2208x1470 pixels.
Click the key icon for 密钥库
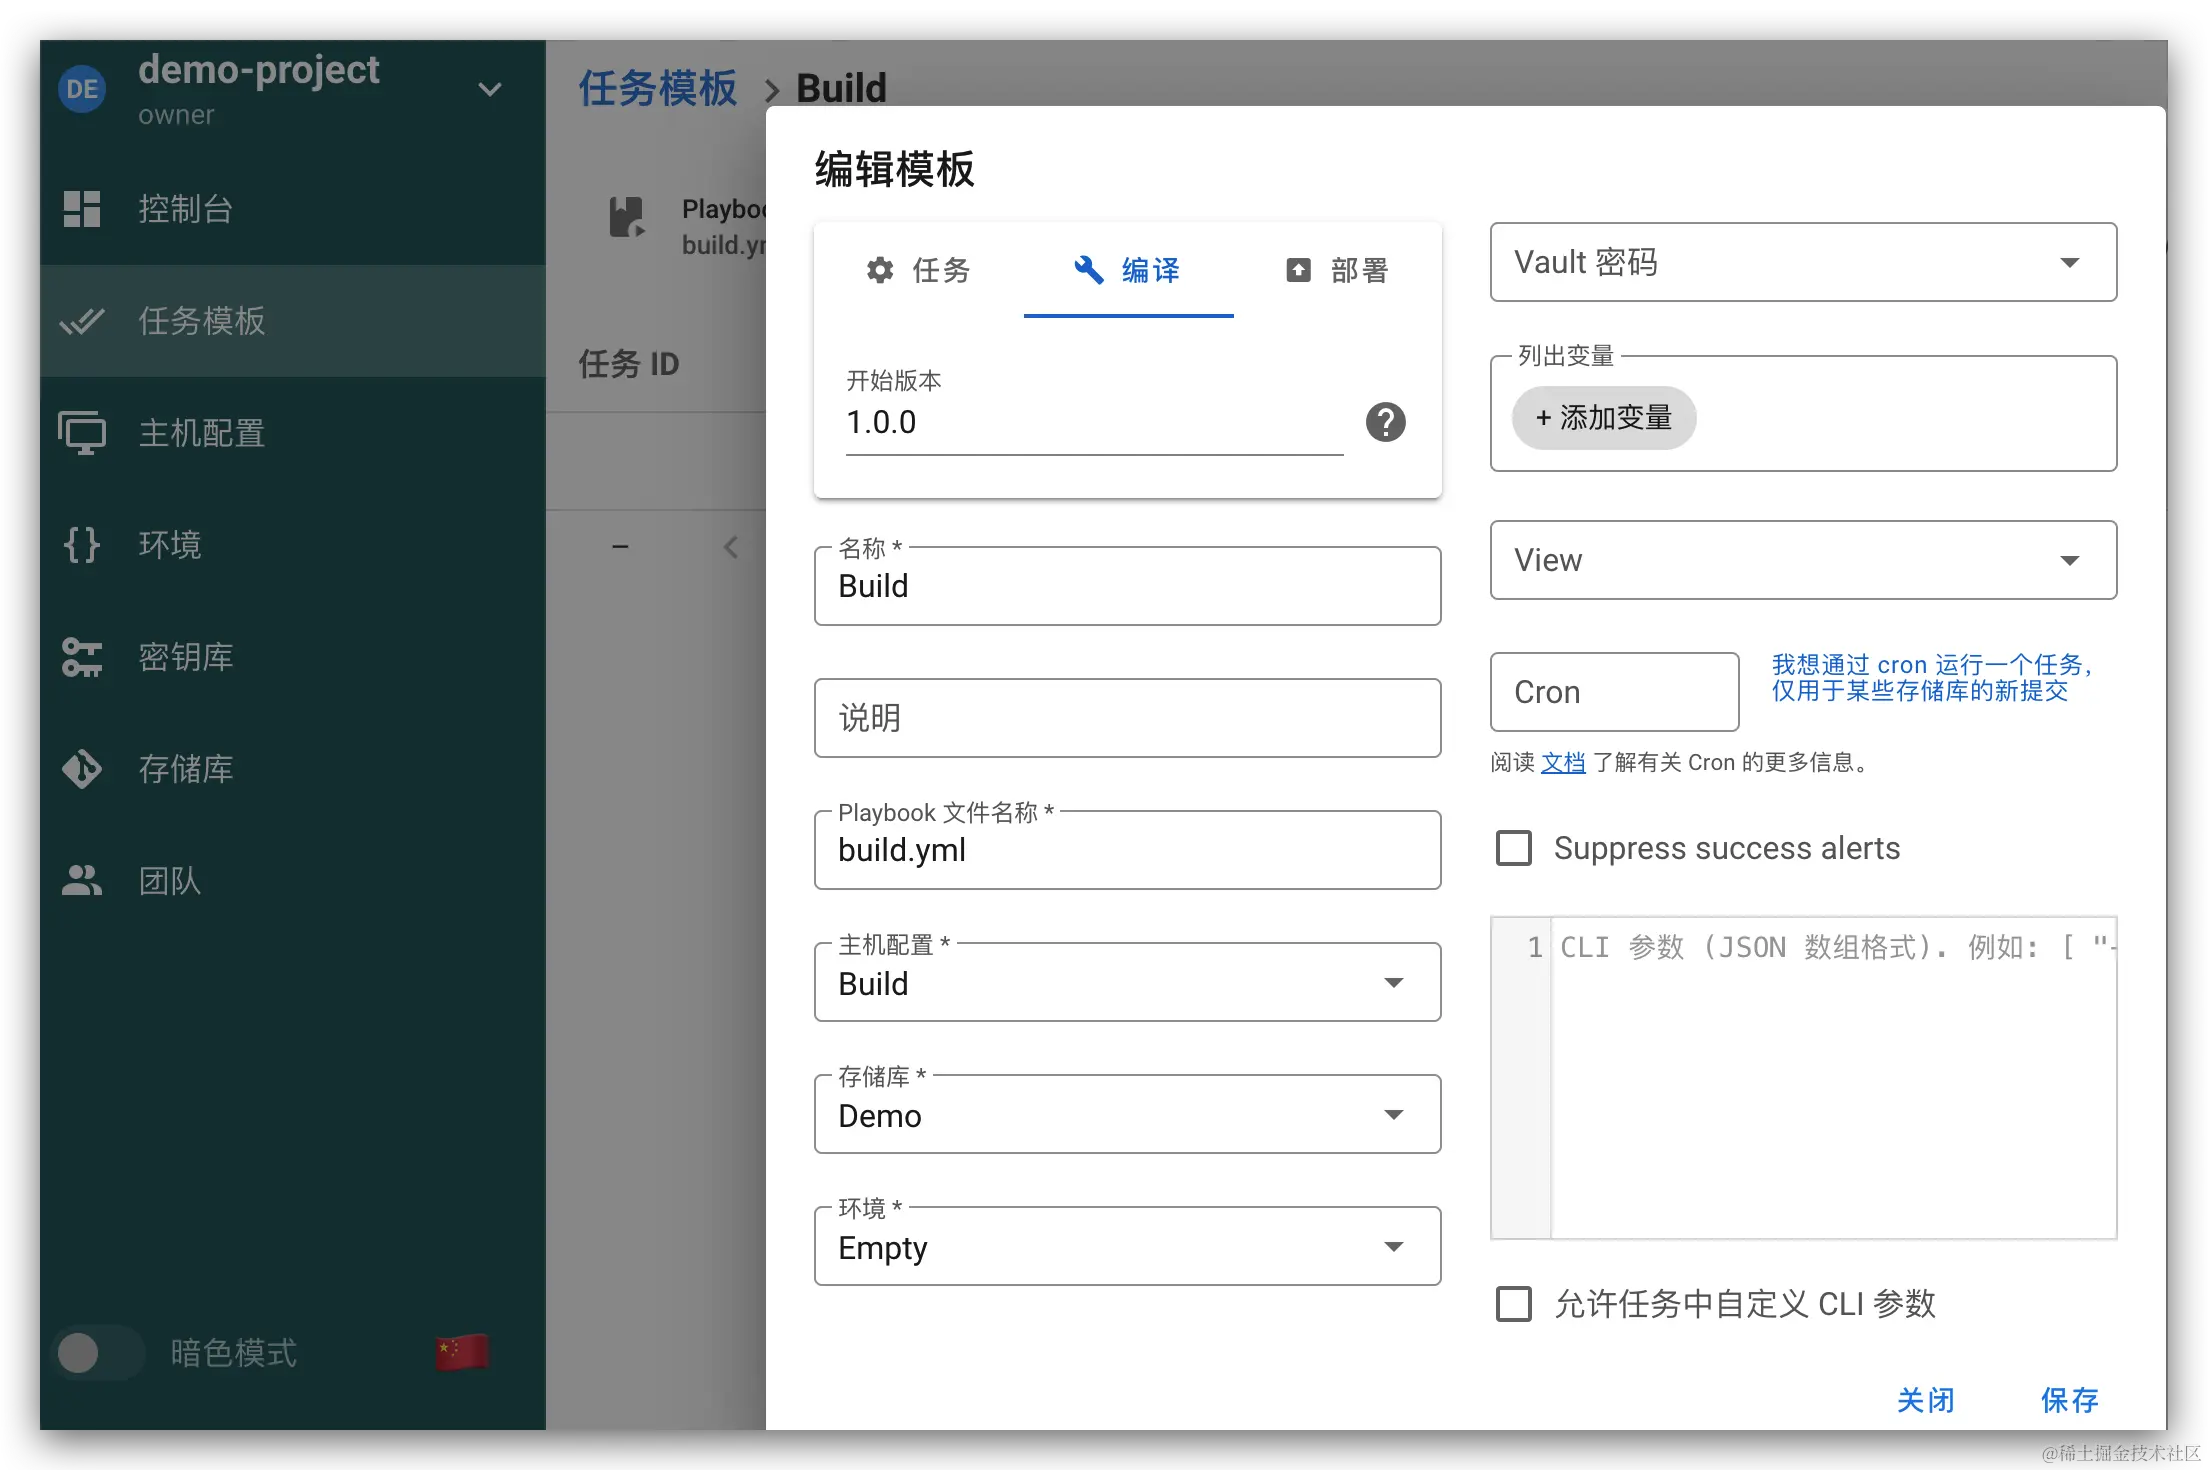pos(82,657)
